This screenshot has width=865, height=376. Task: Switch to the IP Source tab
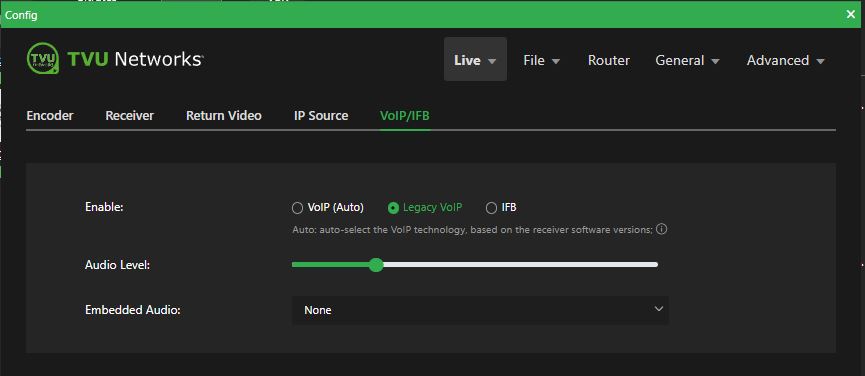(321, 116)
